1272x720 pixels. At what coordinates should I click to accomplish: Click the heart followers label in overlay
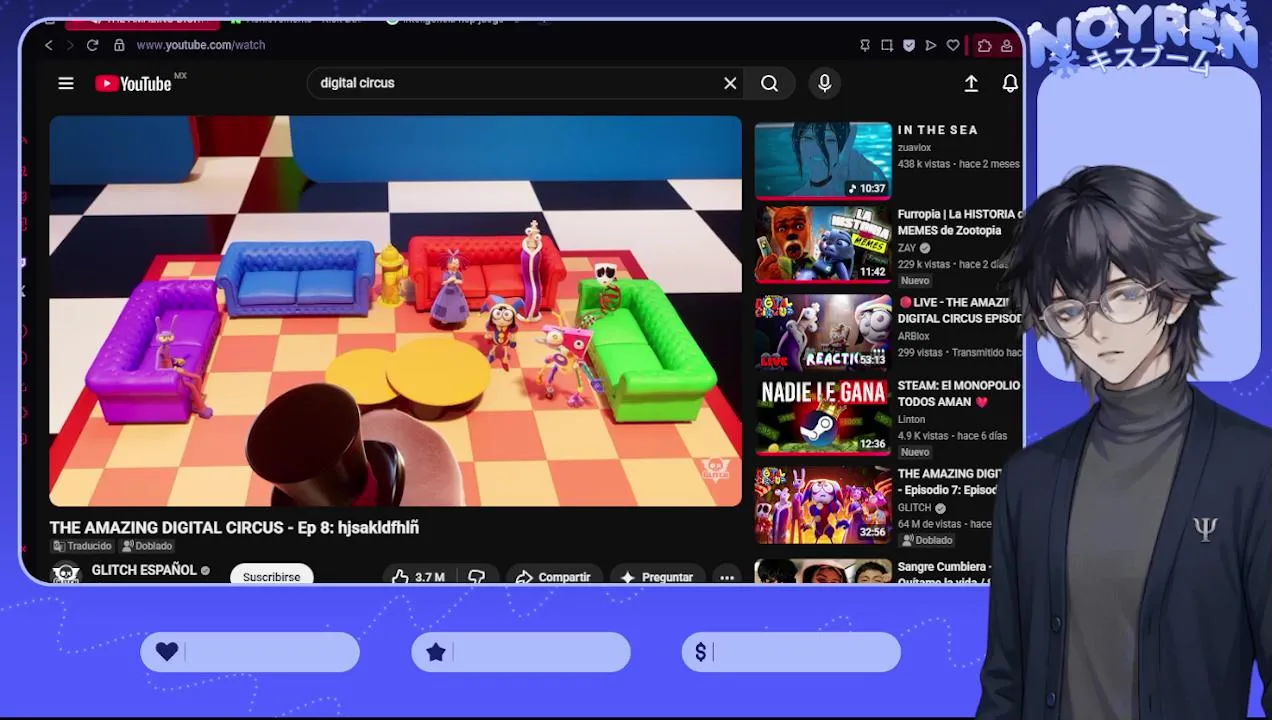[250, 652]
